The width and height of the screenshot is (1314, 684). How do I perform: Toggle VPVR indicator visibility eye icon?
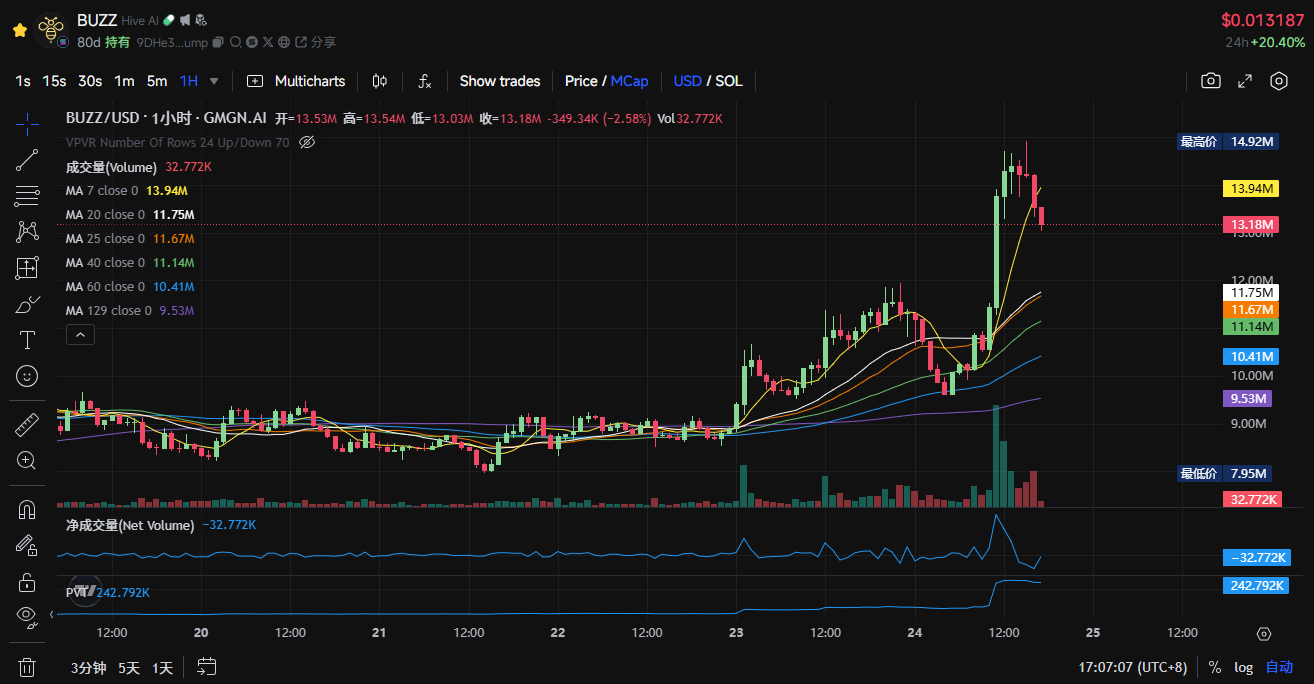(308, 142)
